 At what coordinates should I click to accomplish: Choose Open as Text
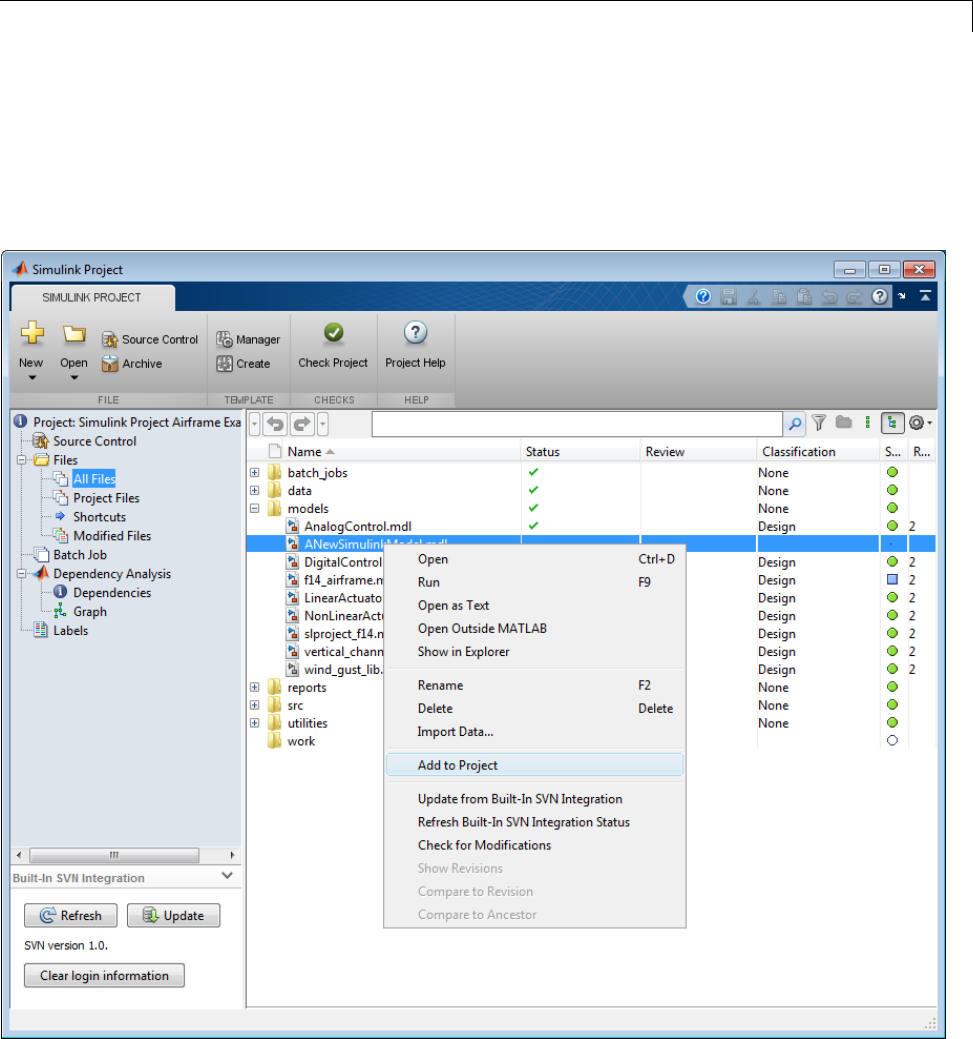pos(534,606)
